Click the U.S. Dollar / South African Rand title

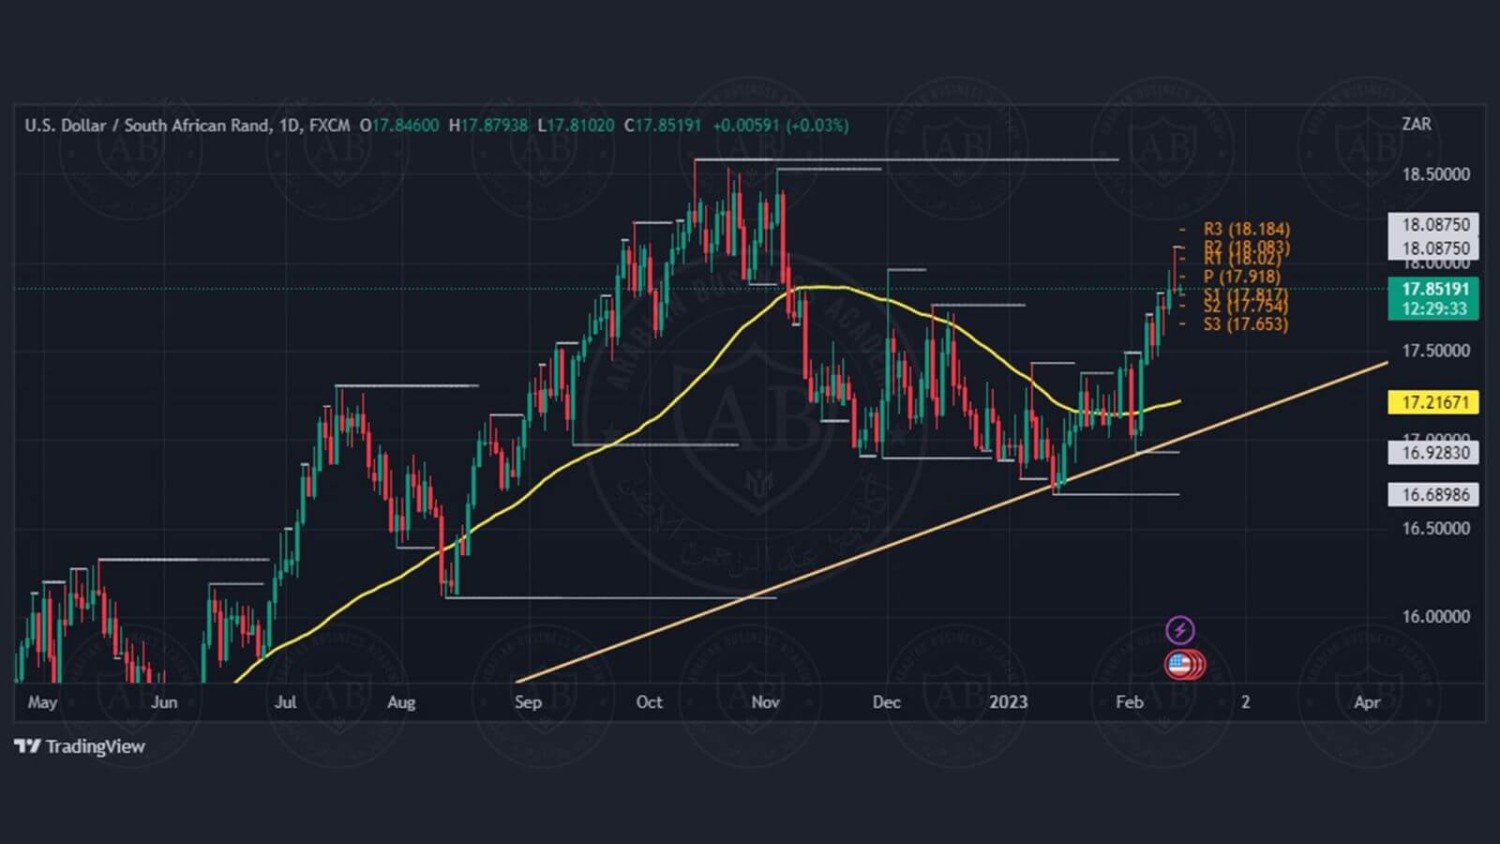[x=147, y=125]
